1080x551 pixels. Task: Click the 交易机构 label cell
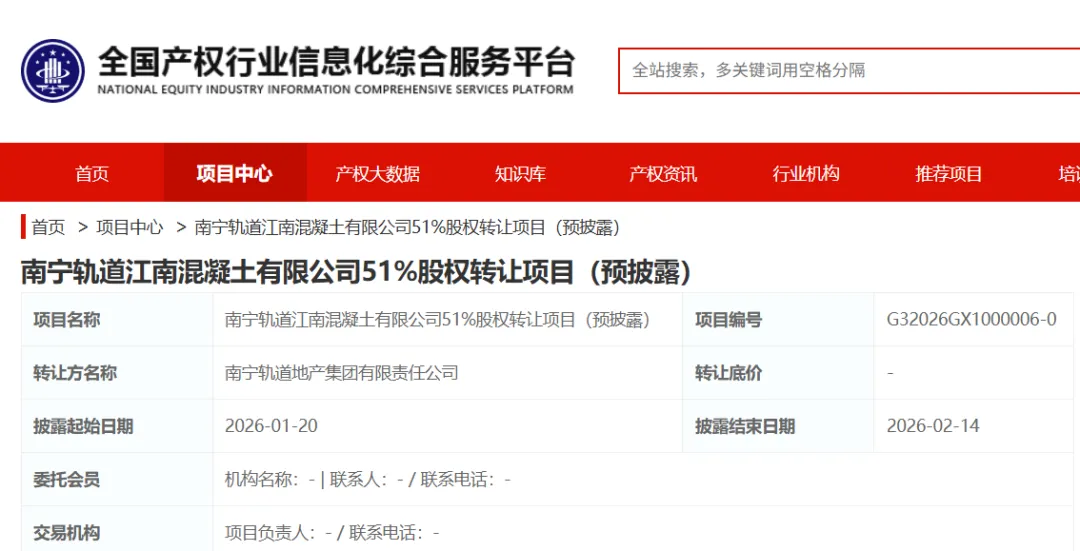click(x=117, y=529)
